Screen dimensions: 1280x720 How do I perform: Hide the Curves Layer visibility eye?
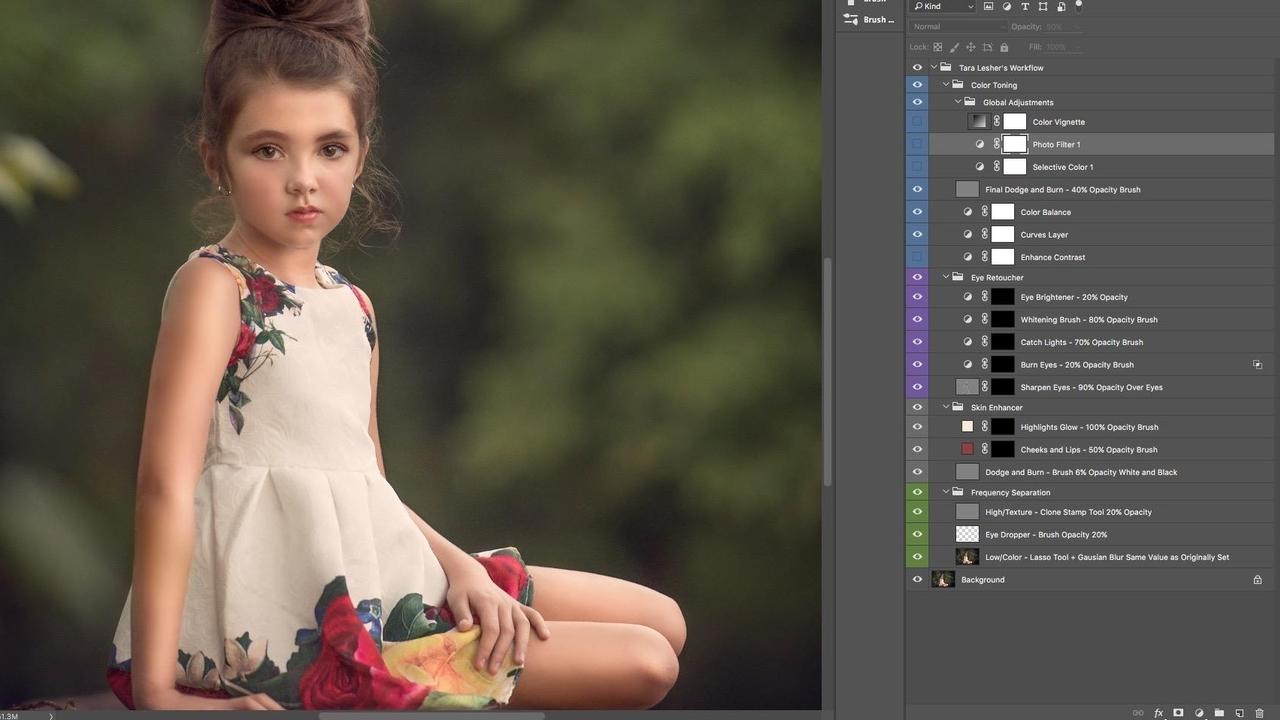917,235
